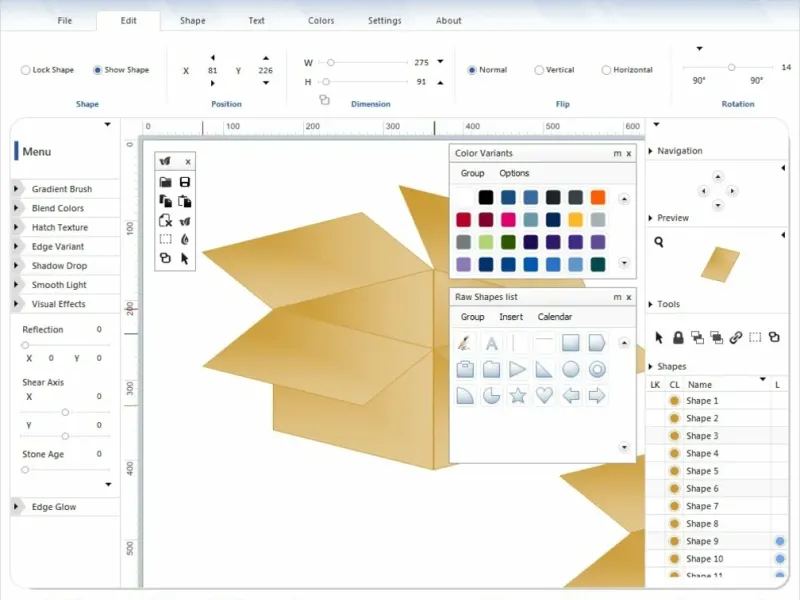Enable the Lock Shape radio button
Image resolution: width=800 pixels, height=600 pixels.
tap(25, 70)
